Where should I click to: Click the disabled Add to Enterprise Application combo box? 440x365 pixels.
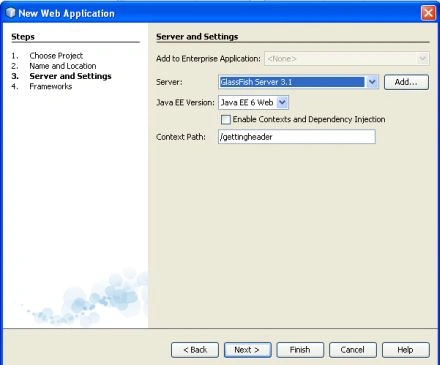click(x=347, y=59)
